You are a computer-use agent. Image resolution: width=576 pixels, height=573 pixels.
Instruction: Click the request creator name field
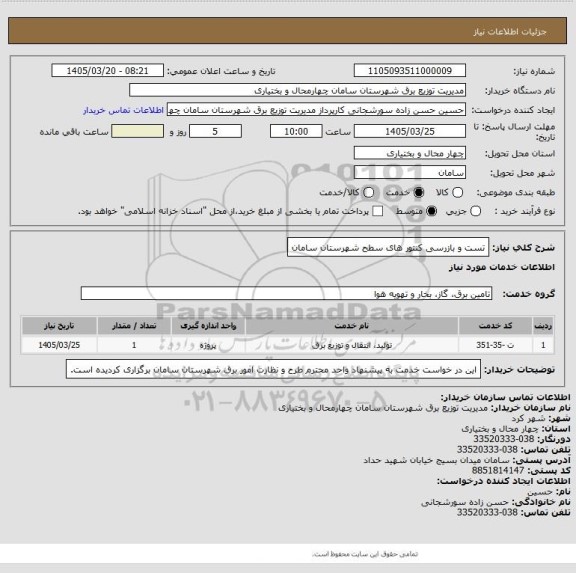(316, 110)
